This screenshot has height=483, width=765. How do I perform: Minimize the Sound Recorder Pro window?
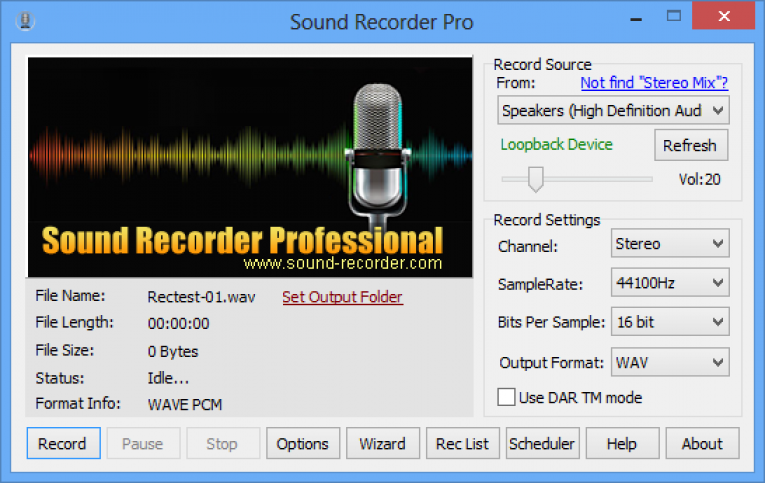[x=636, y=19]
